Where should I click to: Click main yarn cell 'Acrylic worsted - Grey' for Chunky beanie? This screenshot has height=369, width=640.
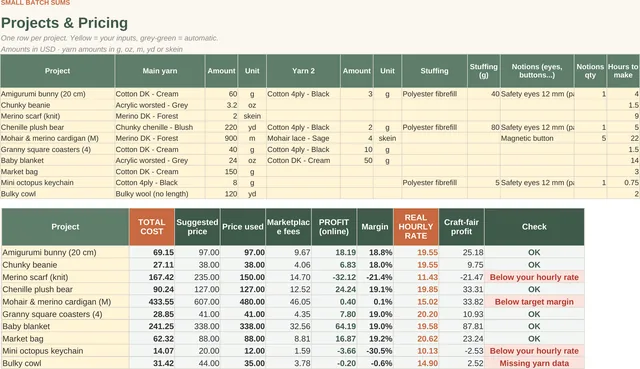pos(160,105)
